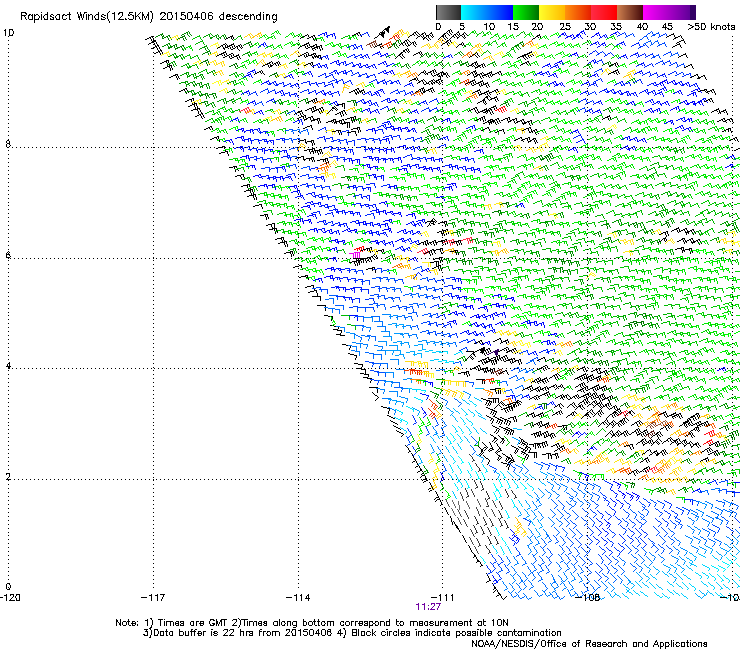Image resolution: width=740 pixels, height=650 pixels.
Task: Click the 'Data buffer is 22 hrs' note line
Action: (x=352, y=633)
